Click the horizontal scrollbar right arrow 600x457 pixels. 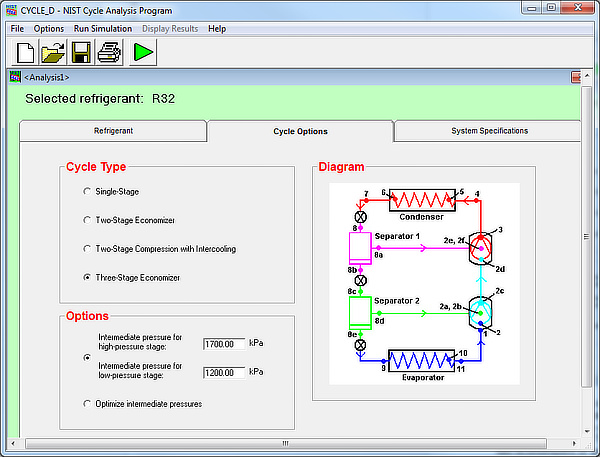click(x=574, y=444)
